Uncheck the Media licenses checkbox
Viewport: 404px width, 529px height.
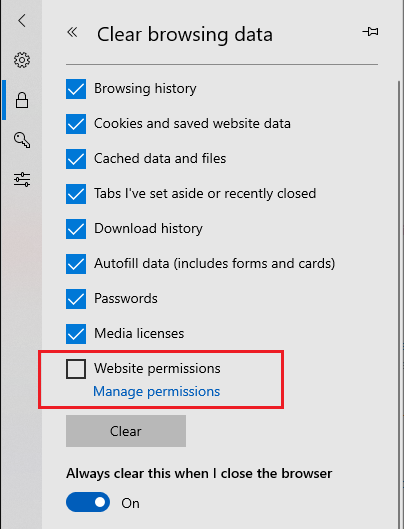[x=76, y=334]
